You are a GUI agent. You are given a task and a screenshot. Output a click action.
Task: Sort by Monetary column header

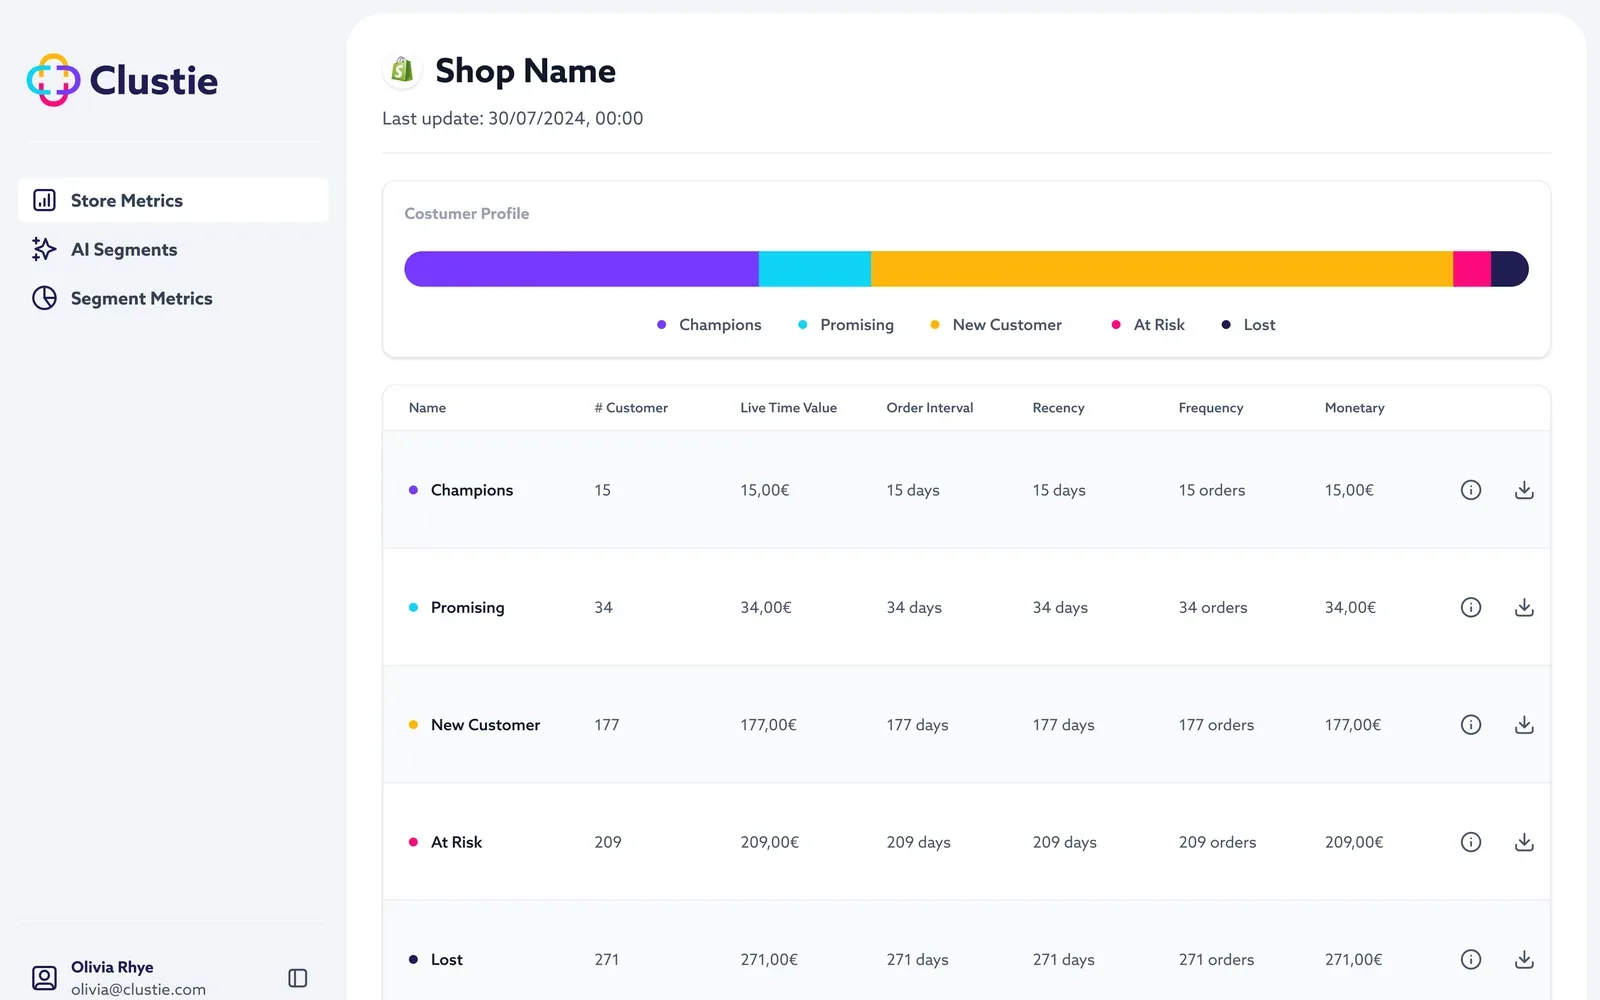point(1354,408)
